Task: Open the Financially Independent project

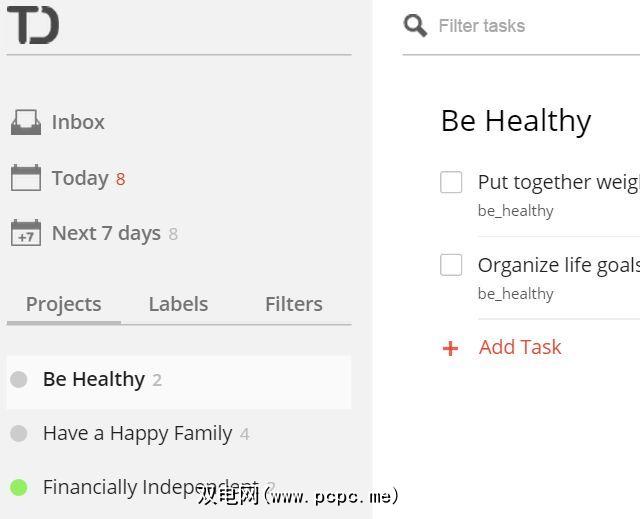Action: [x=150, y=487]
